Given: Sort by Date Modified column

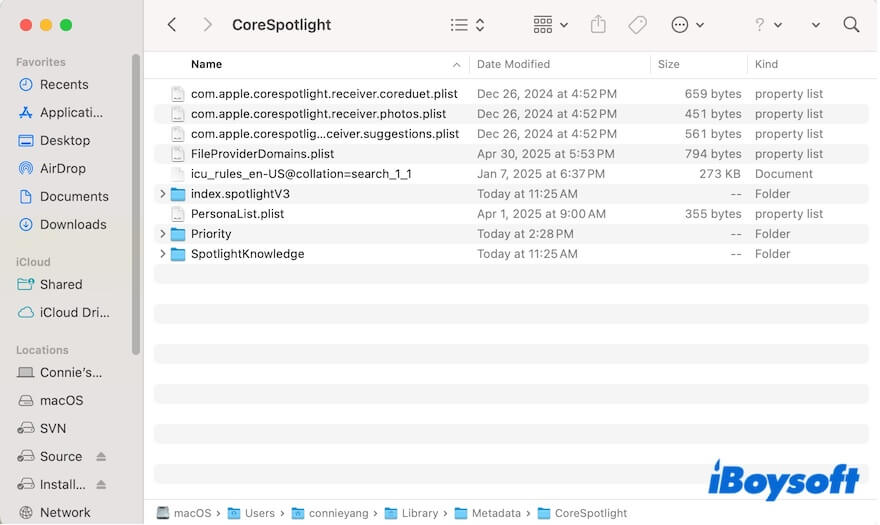Looking at the screenshot, I should coord(513,64).
